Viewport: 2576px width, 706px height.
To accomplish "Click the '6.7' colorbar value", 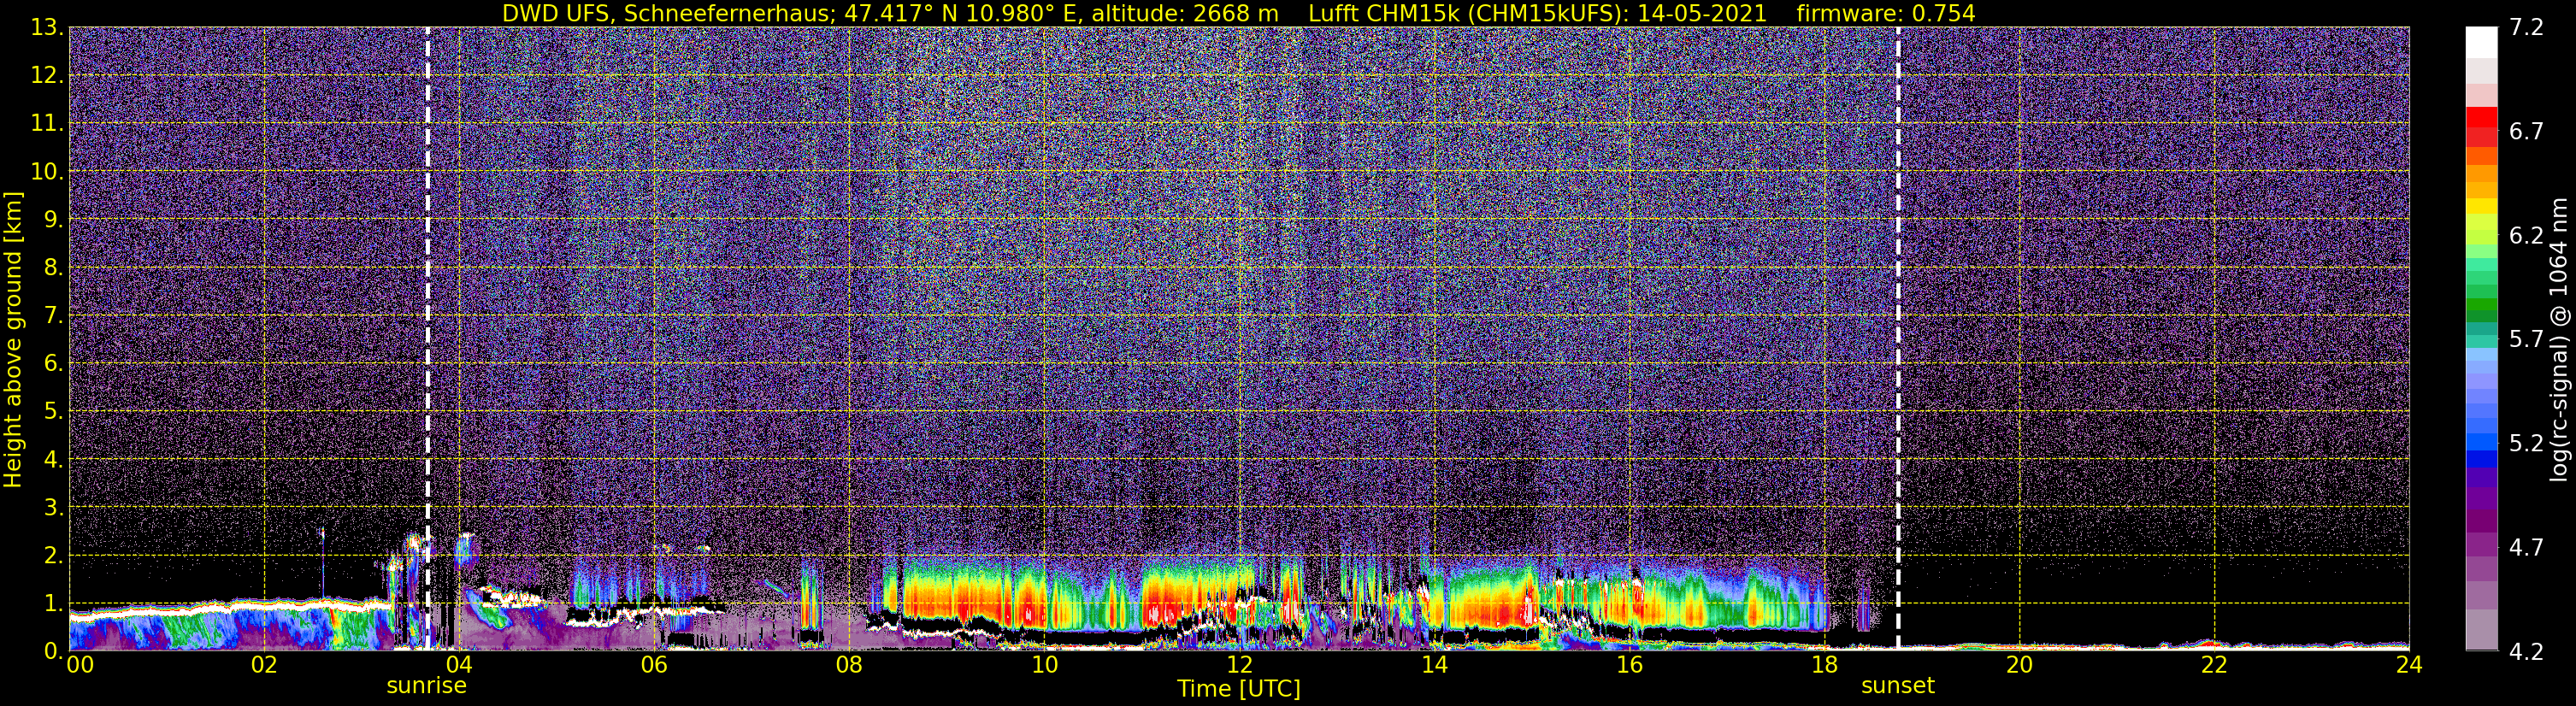I will click(x=2526, y=132).
